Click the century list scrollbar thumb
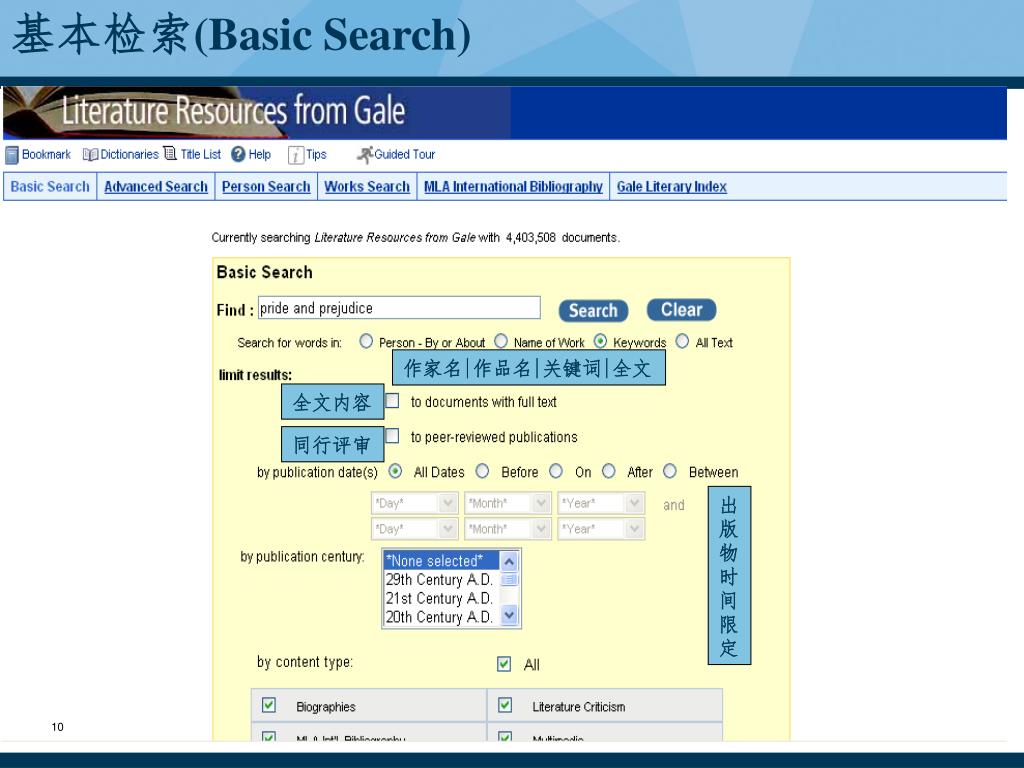Viewport: 1024px width, 768px height. 509,579
